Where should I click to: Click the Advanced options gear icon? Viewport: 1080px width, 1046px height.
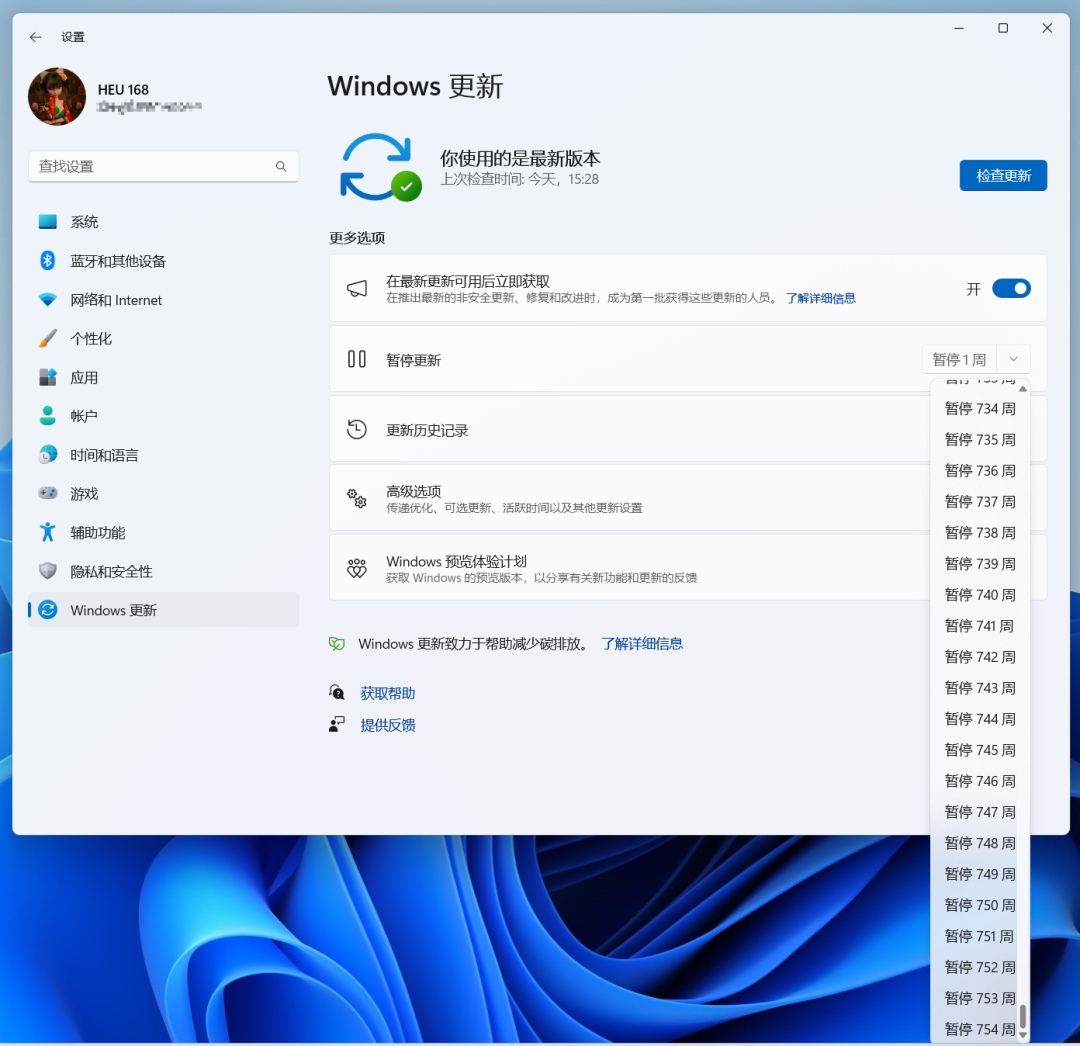357,499
